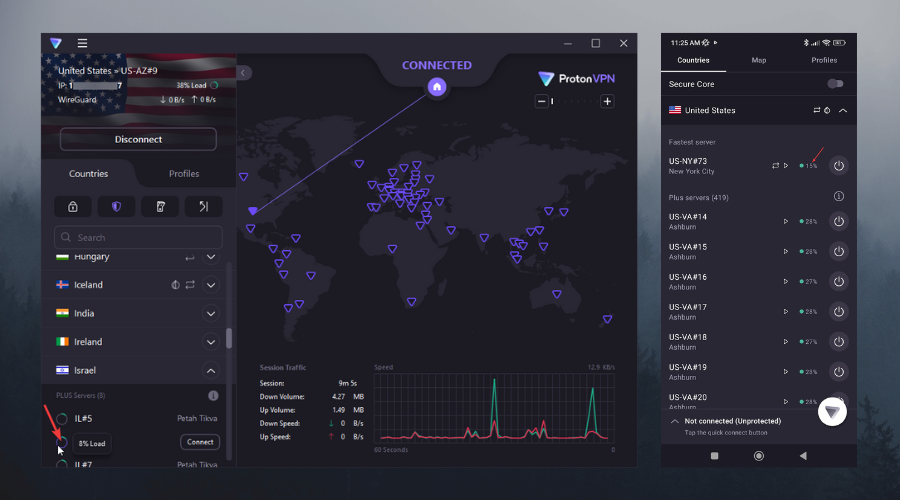Expand the Ireland server list
The width and height of the screenshot is (900, 500).
[x=211, y=342]
